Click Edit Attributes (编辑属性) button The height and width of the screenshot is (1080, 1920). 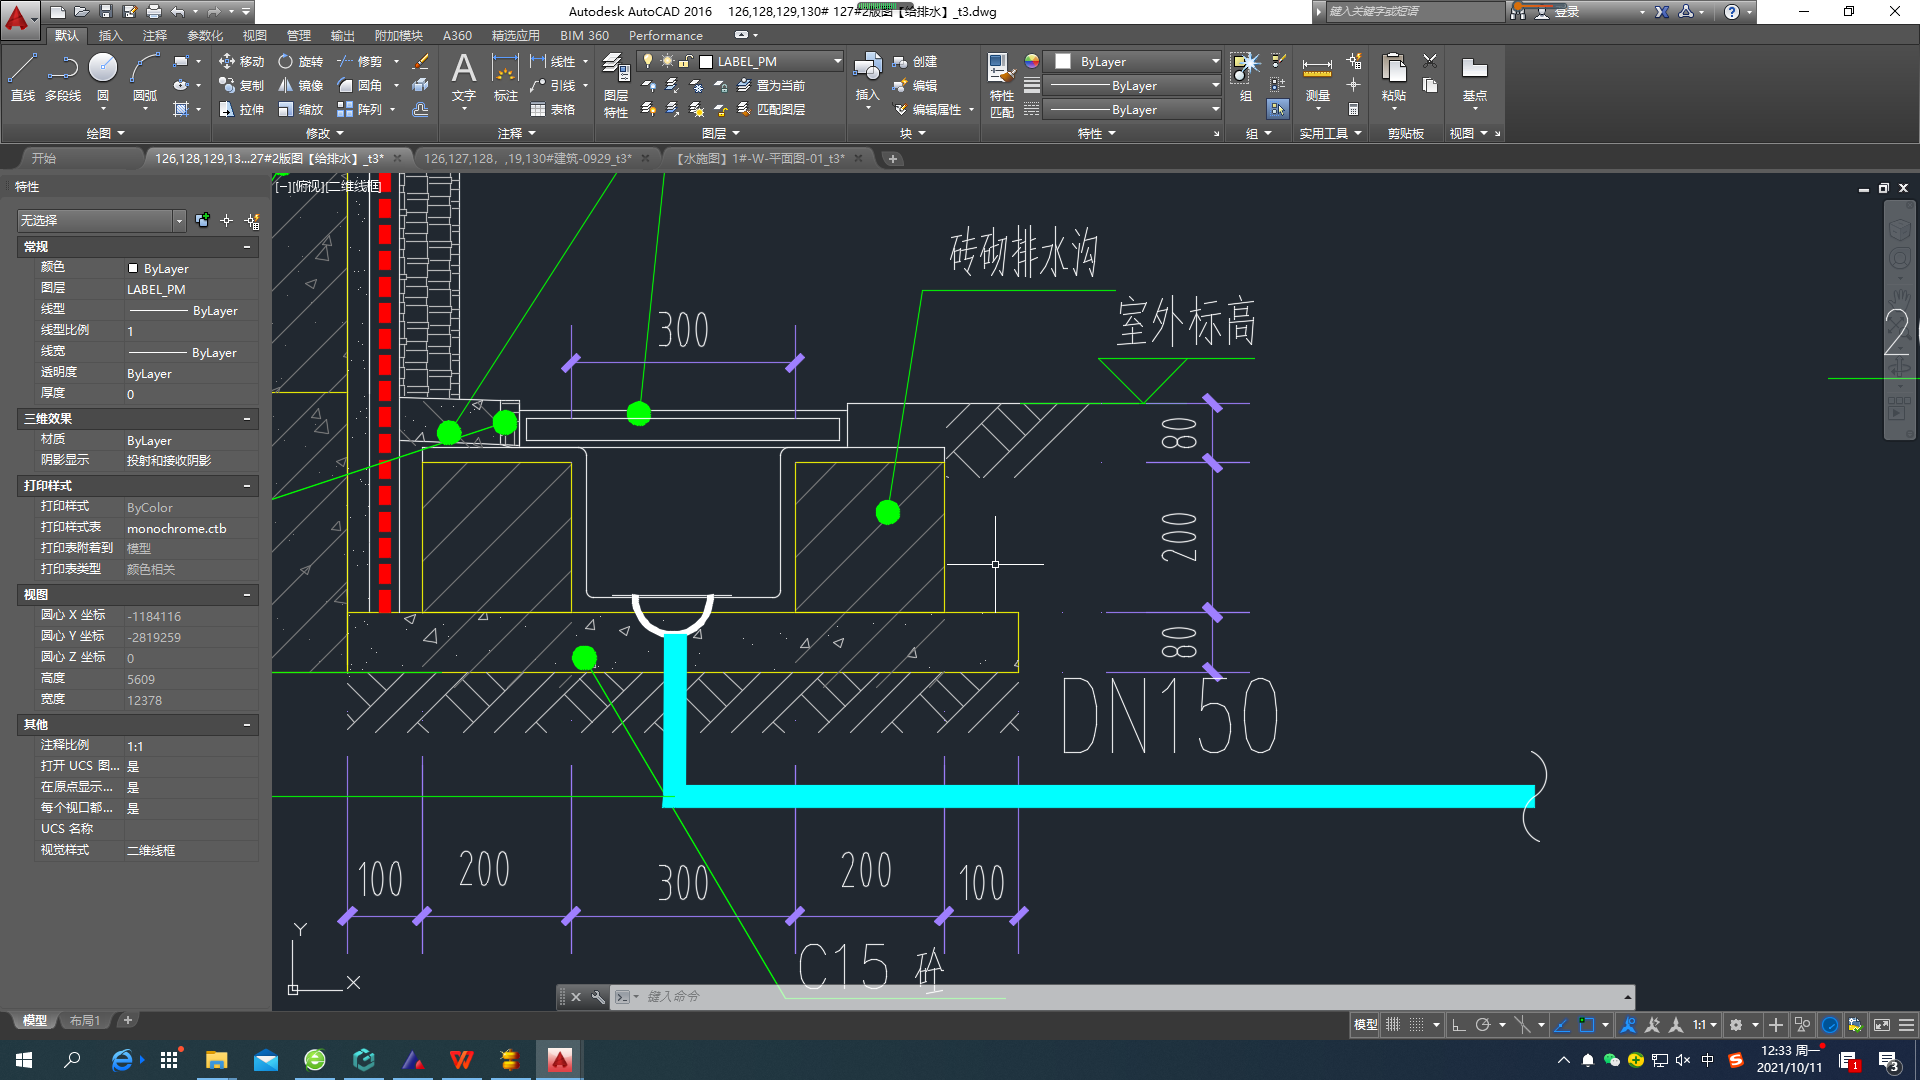[x=926, y=109]
